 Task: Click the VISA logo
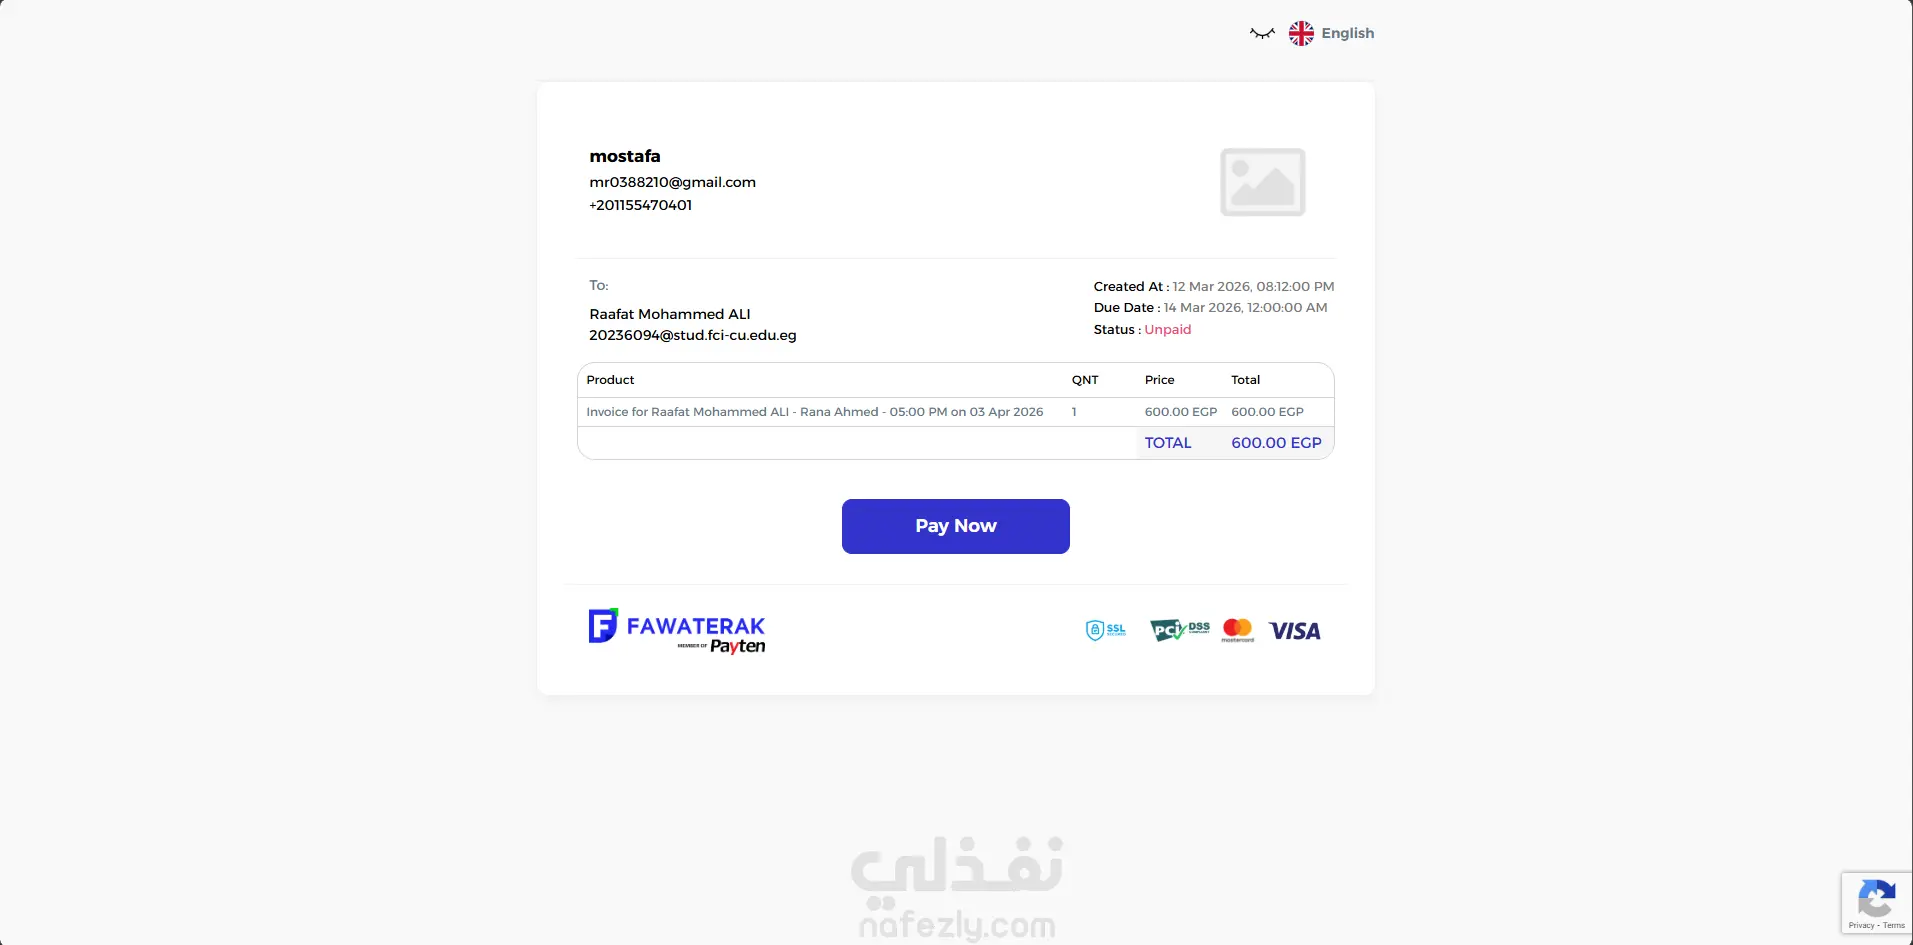[1294, 631]
